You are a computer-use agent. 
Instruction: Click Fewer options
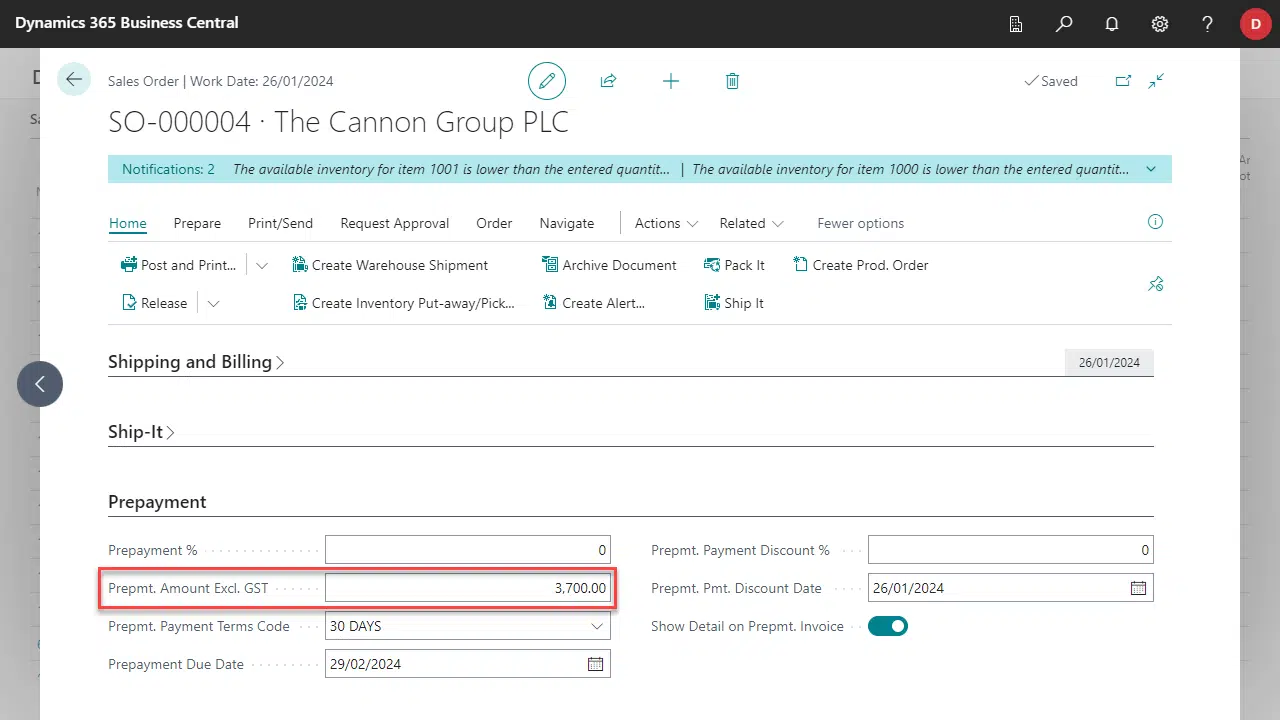[861, 223]
